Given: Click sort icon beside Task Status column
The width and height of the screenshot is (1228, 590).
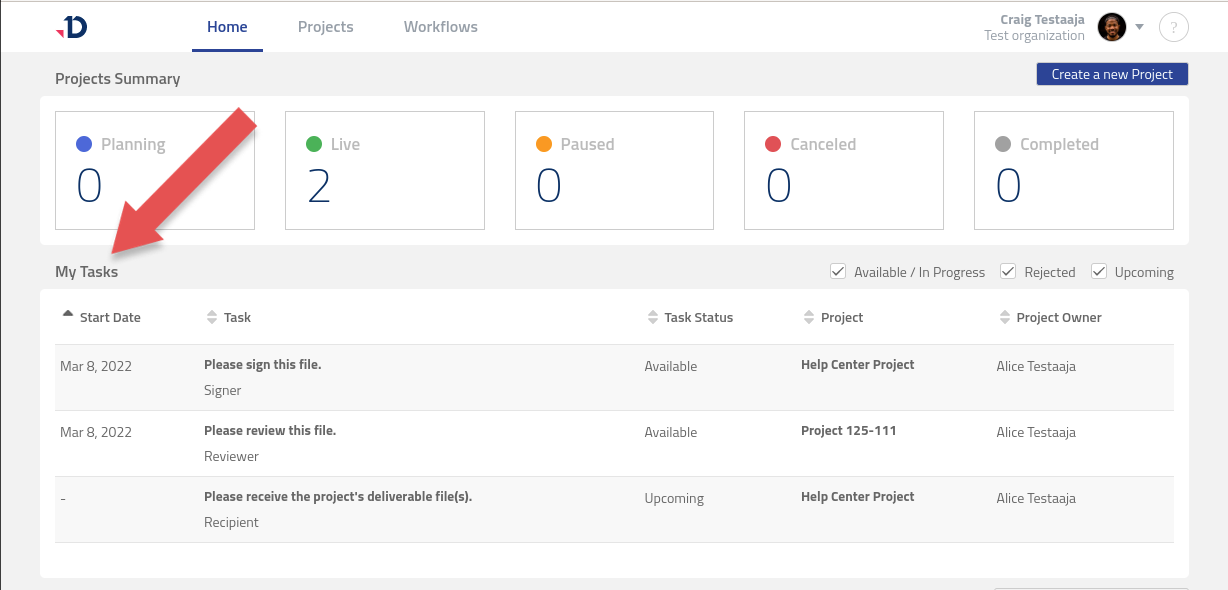Looking at the screenshot, I should [x=652, y=317].
